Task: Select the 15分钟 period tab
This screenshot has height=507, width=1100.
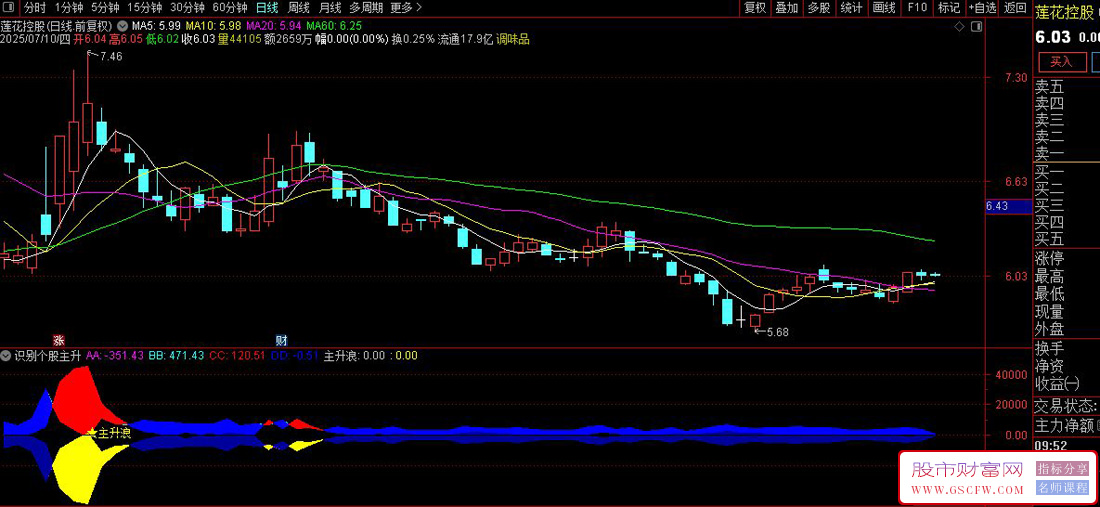Action: point(144,8)
